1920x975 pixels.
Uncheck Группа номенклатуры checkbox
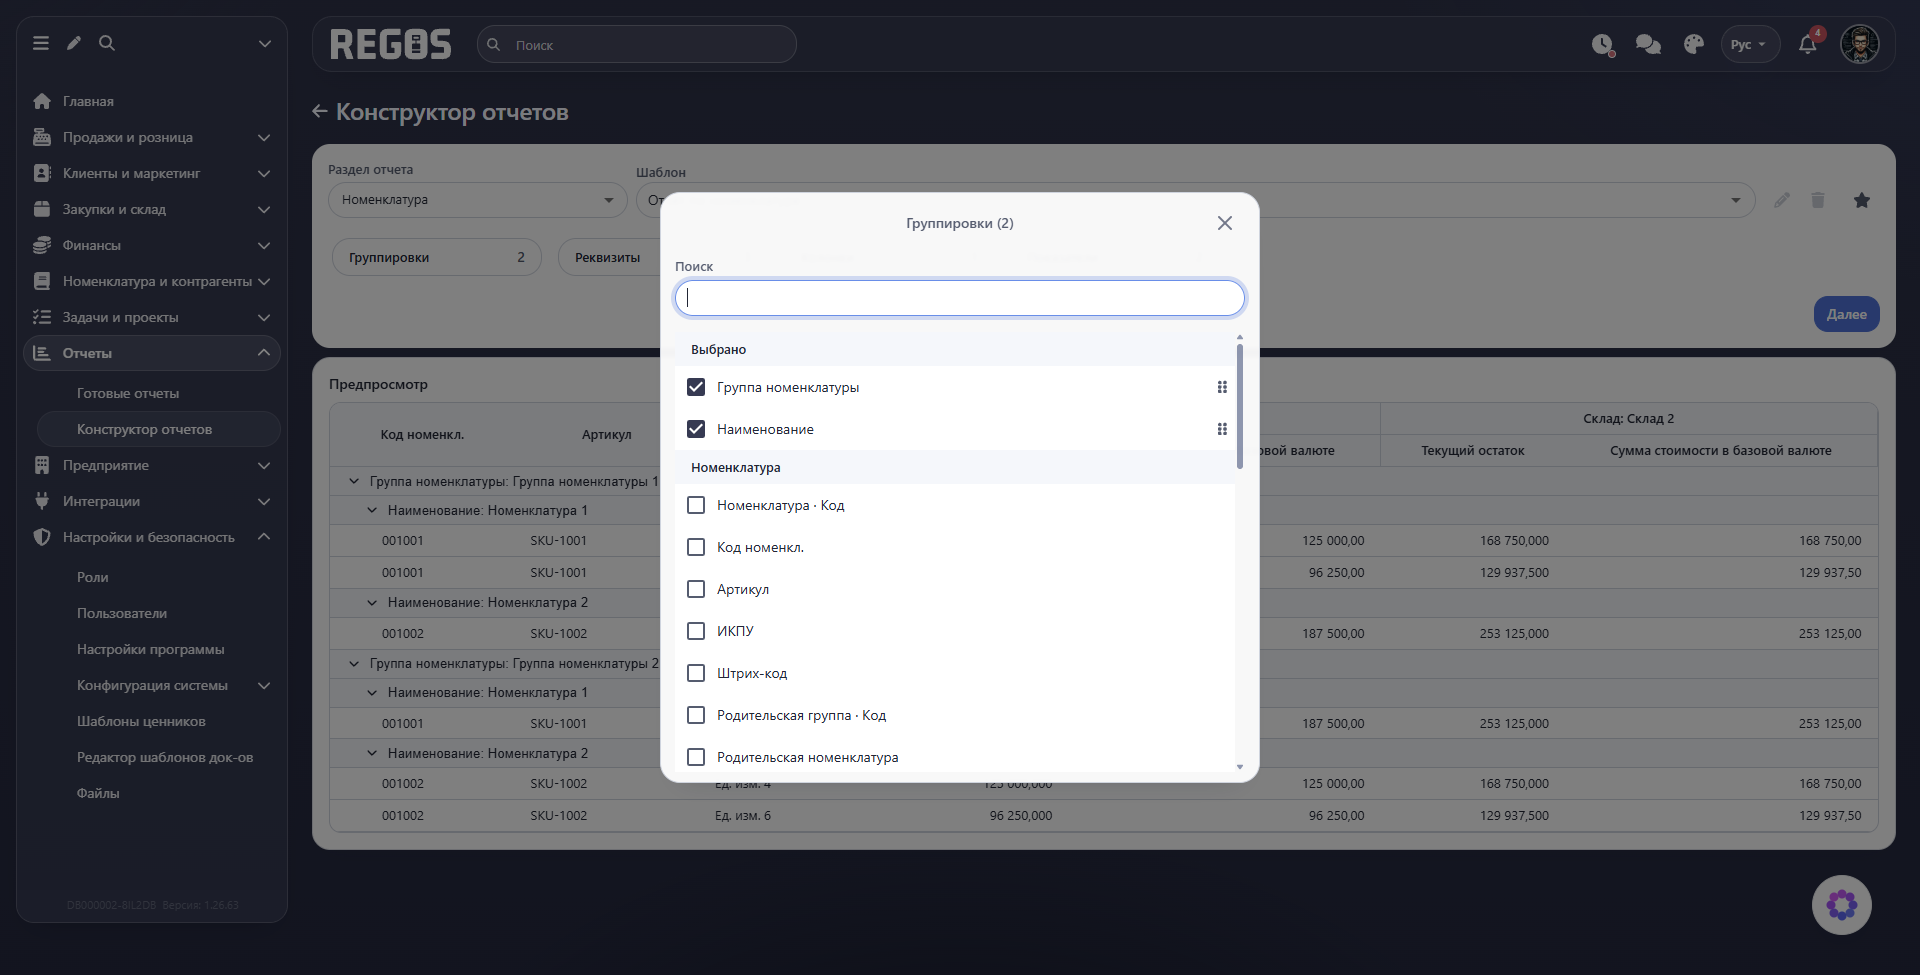pos(696,387)
